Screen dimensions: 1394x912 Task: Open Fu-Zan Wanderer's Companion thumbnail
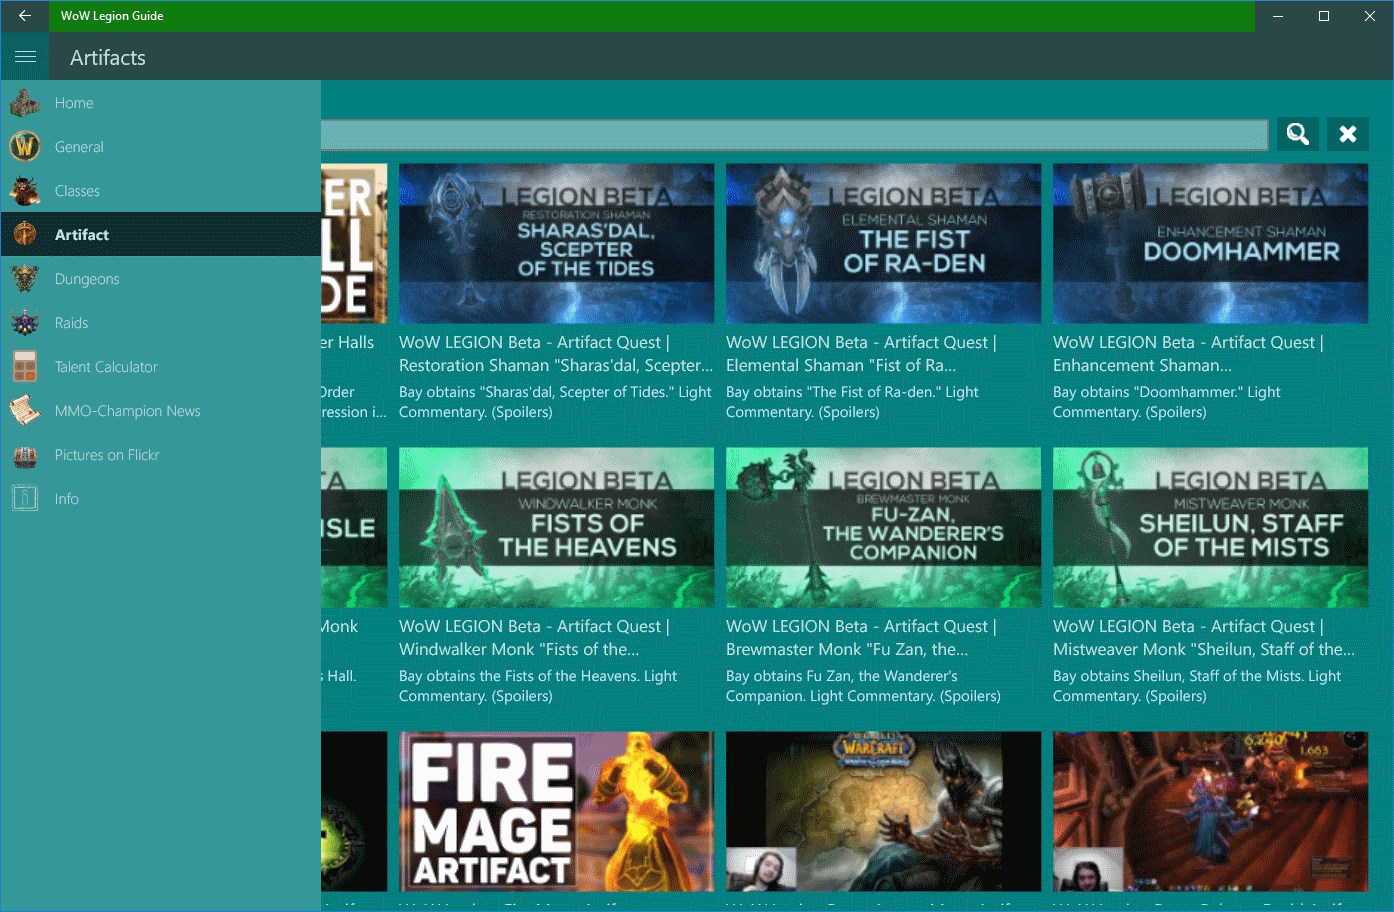tap(883, 528)
